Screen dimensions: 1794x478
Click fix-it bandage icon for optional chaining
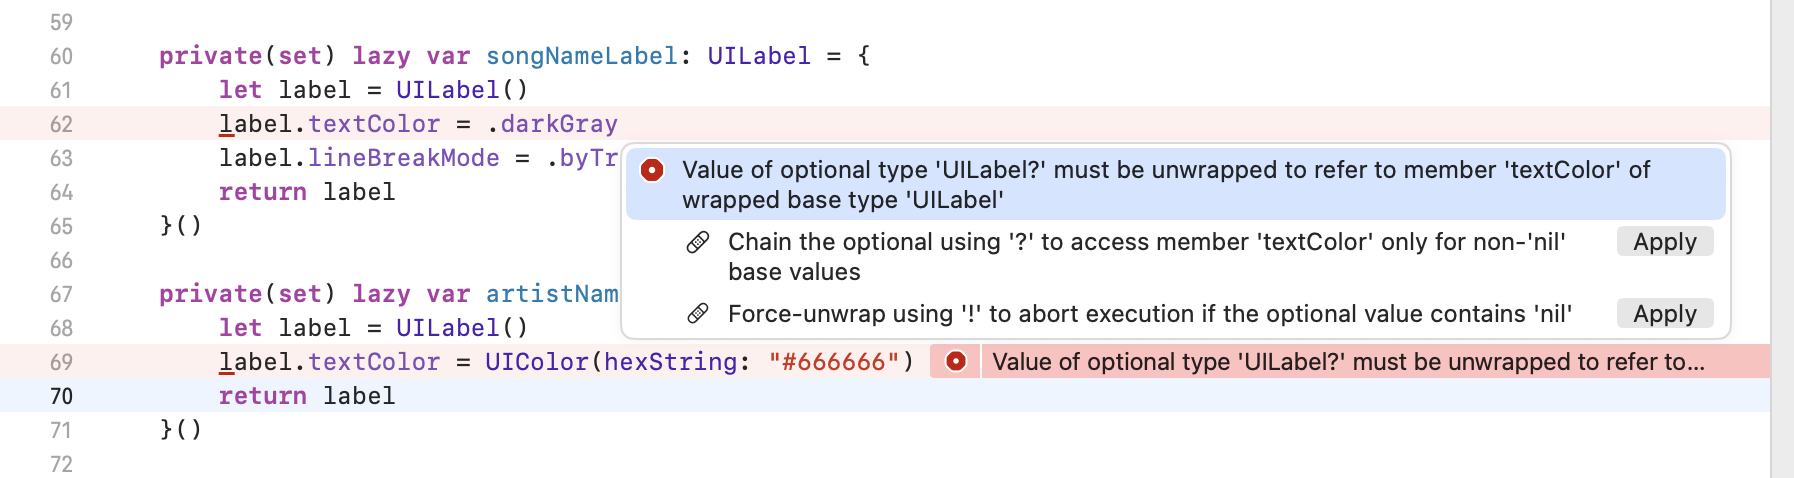tap(698, 242)
